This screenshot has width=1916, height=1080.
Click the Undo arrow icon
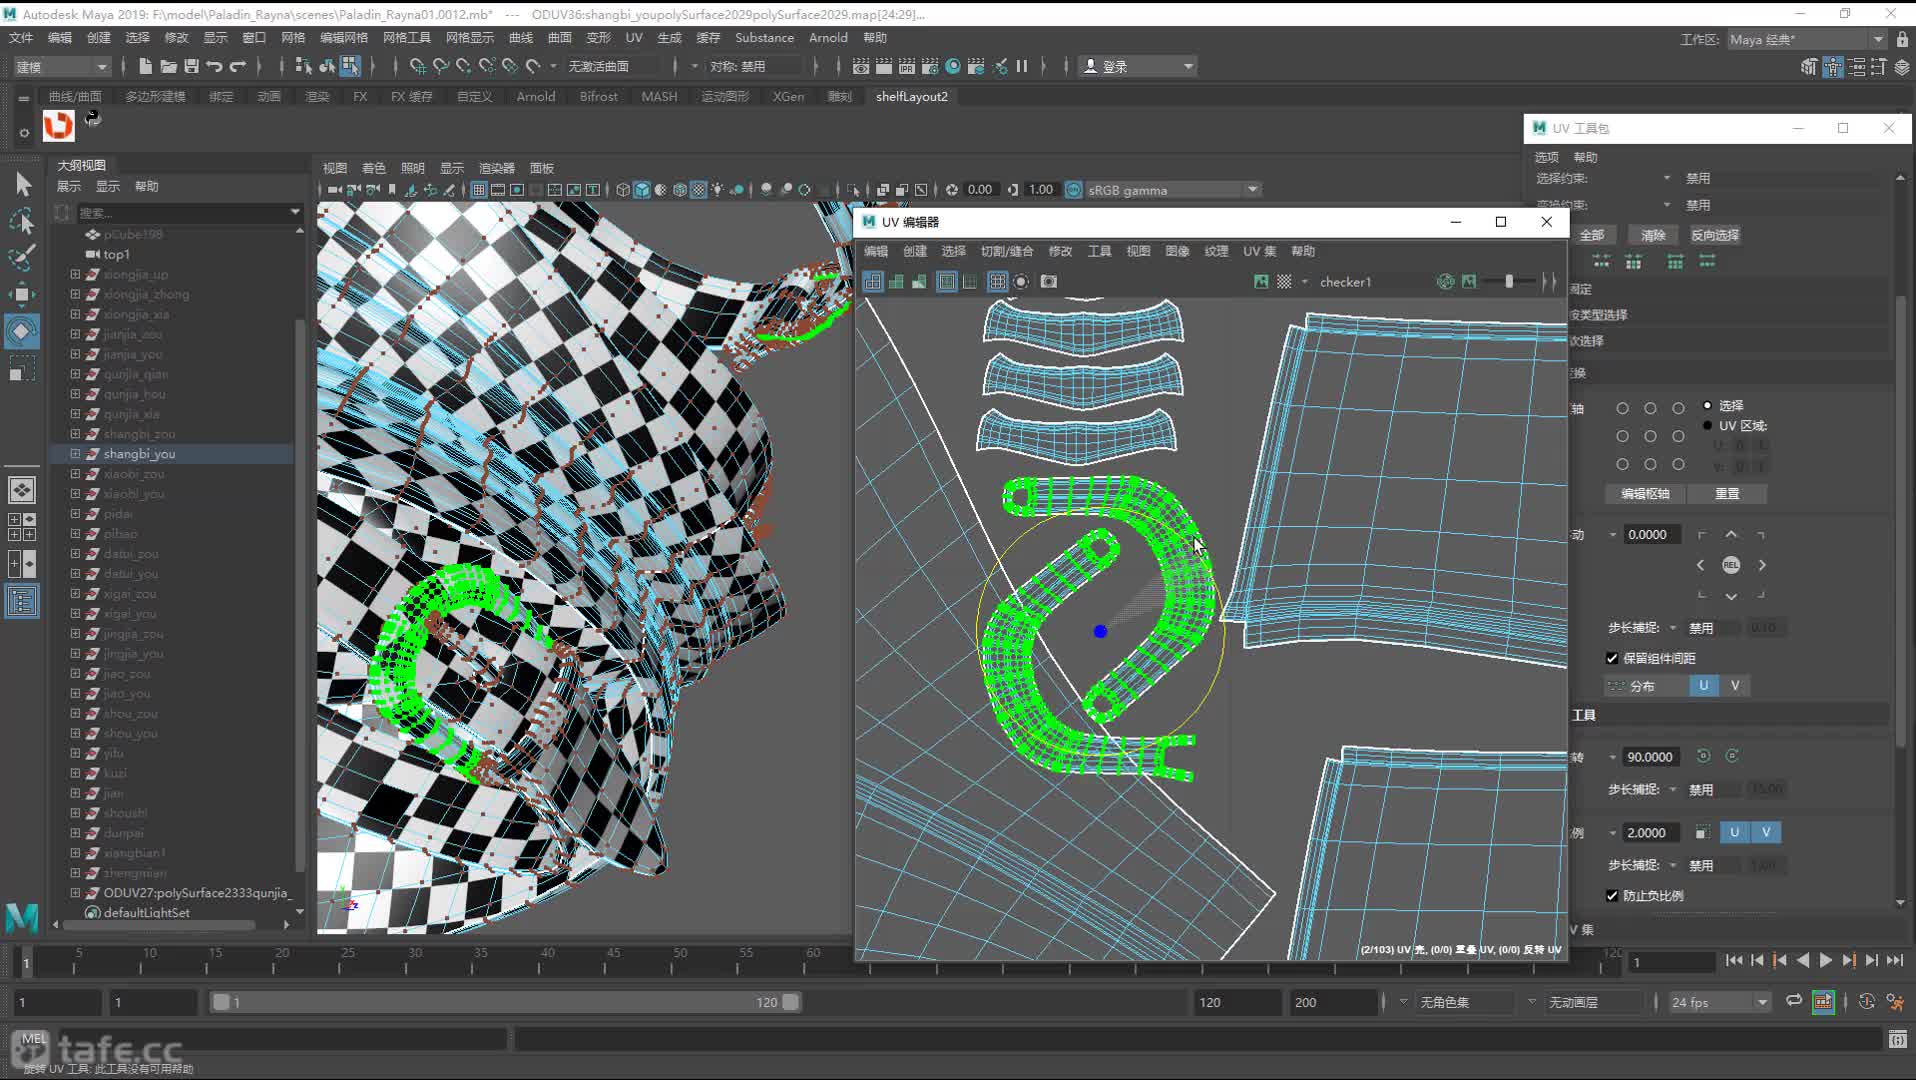click(x=214, y=66)
